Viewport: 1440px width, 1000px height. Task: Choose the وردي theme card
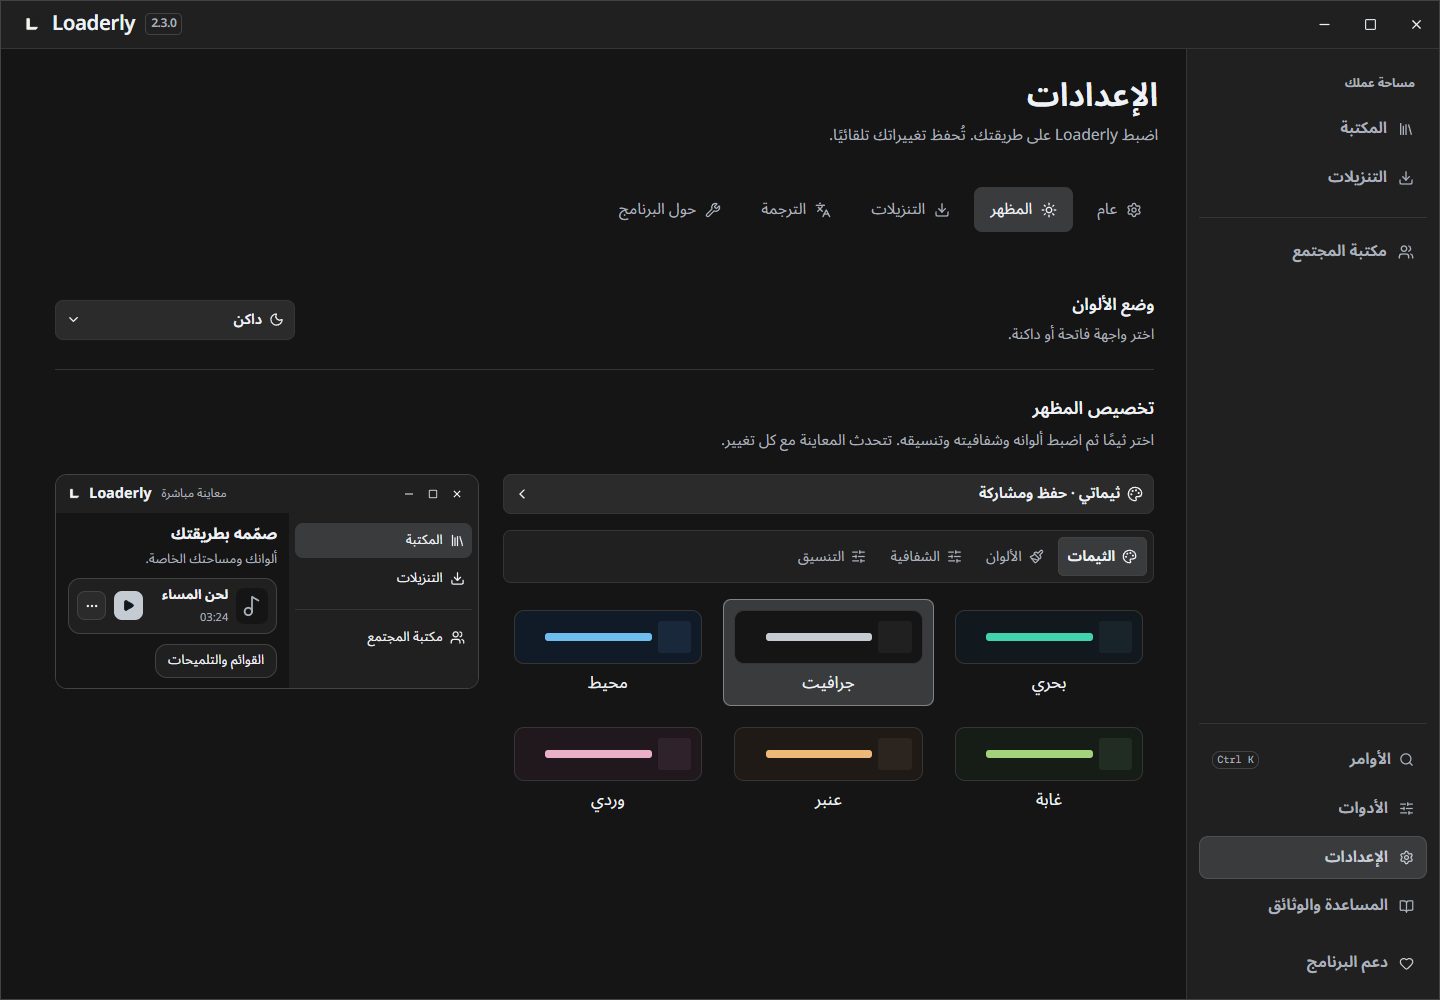coord(608,769)
